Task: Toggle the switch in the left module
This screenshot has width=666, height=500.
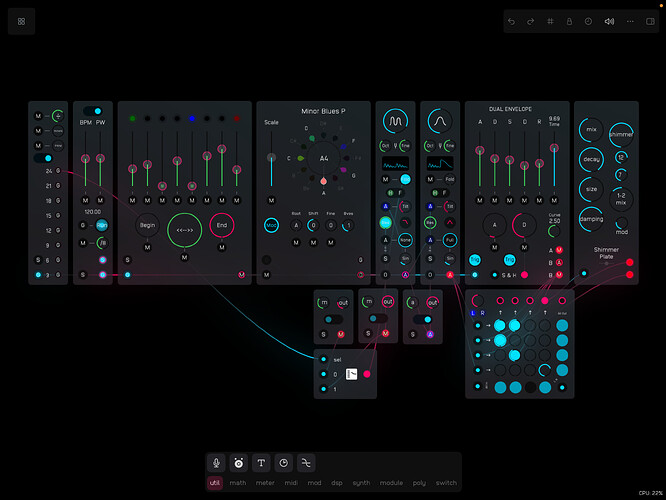Action: point(43,157)
